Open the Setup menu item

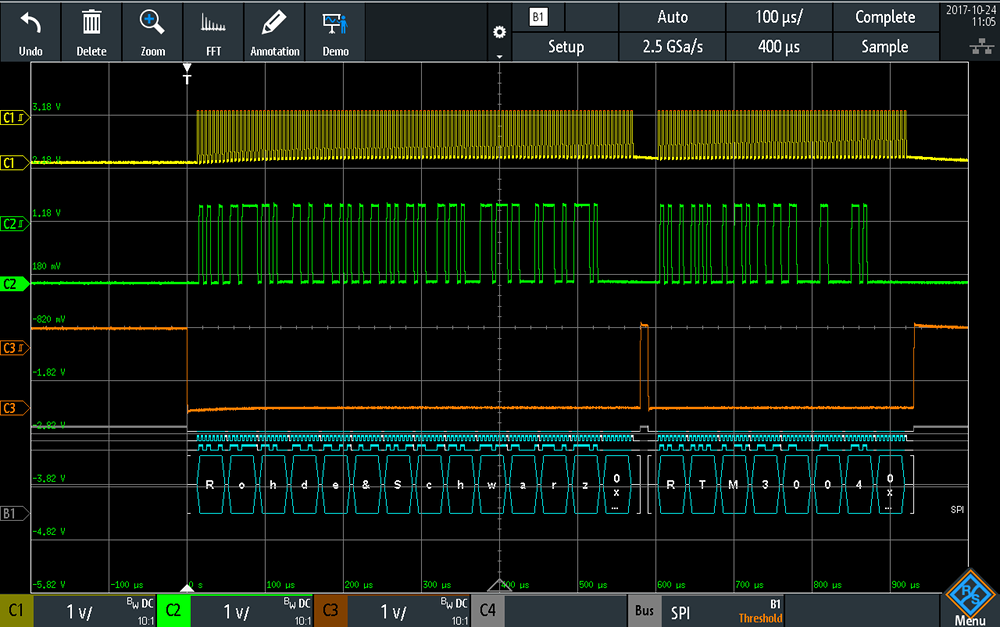566,47
